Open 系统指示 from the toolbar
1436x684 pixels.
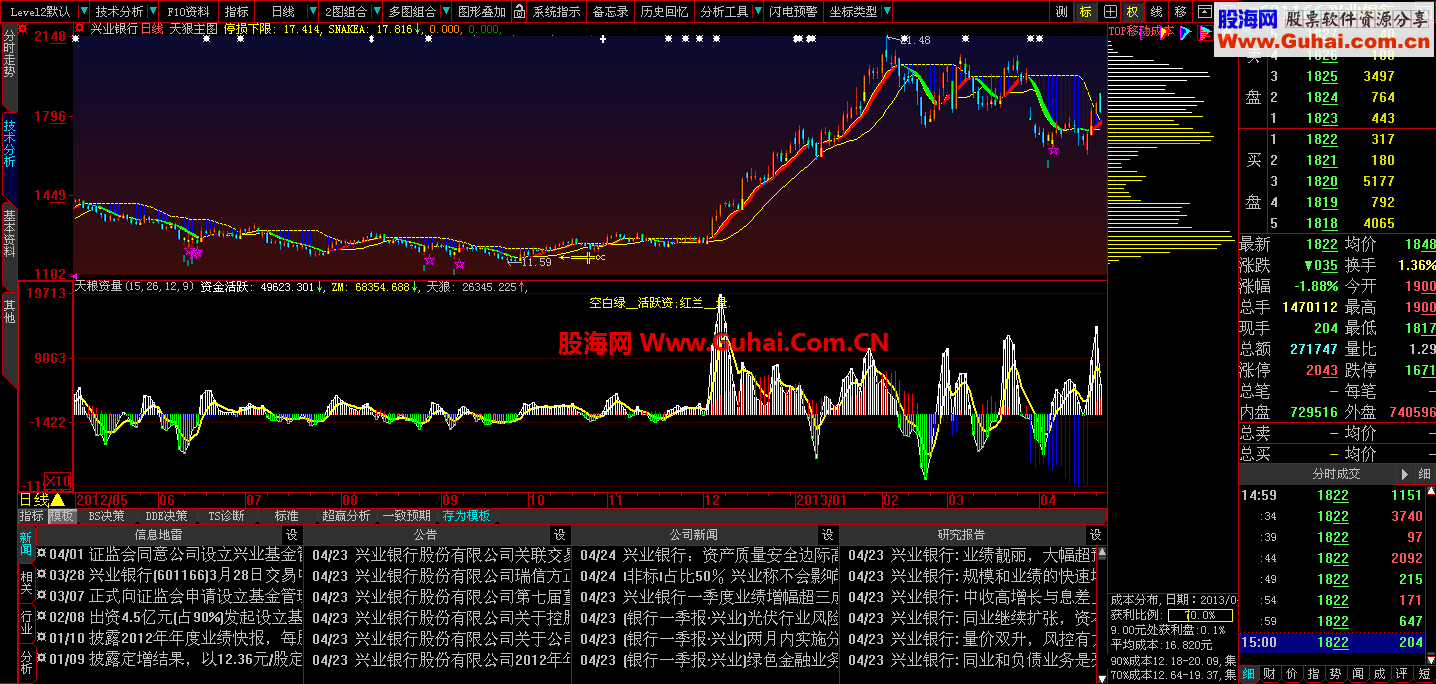pos(556,11)
